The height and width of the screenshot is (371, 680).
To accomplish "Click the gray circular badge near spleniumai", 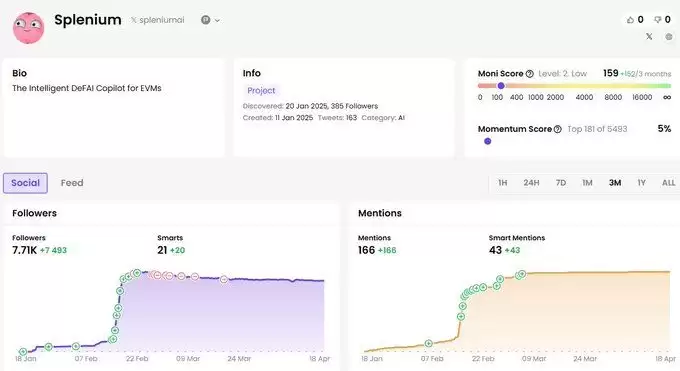I will coord(206,20).
